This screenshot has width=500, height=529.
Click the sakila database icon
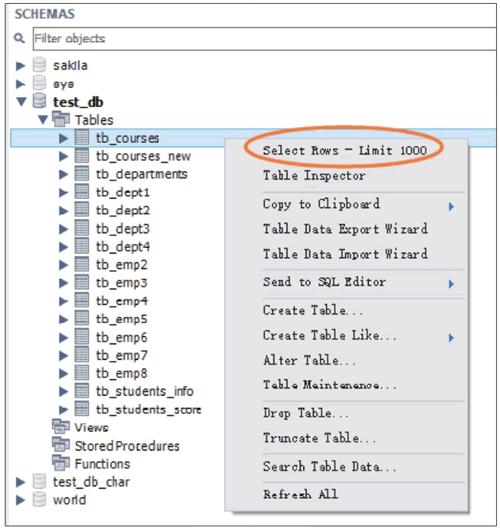point(39,65)
